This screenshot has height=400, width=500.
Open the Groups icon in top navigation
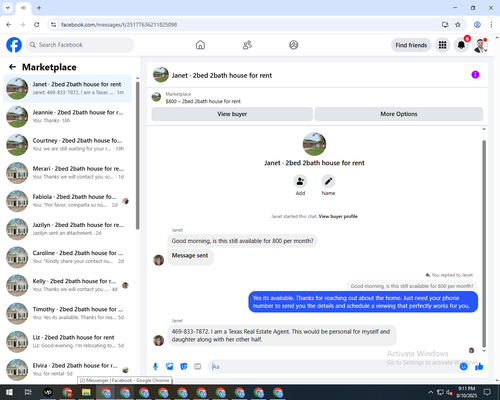[x=294, y=45]
